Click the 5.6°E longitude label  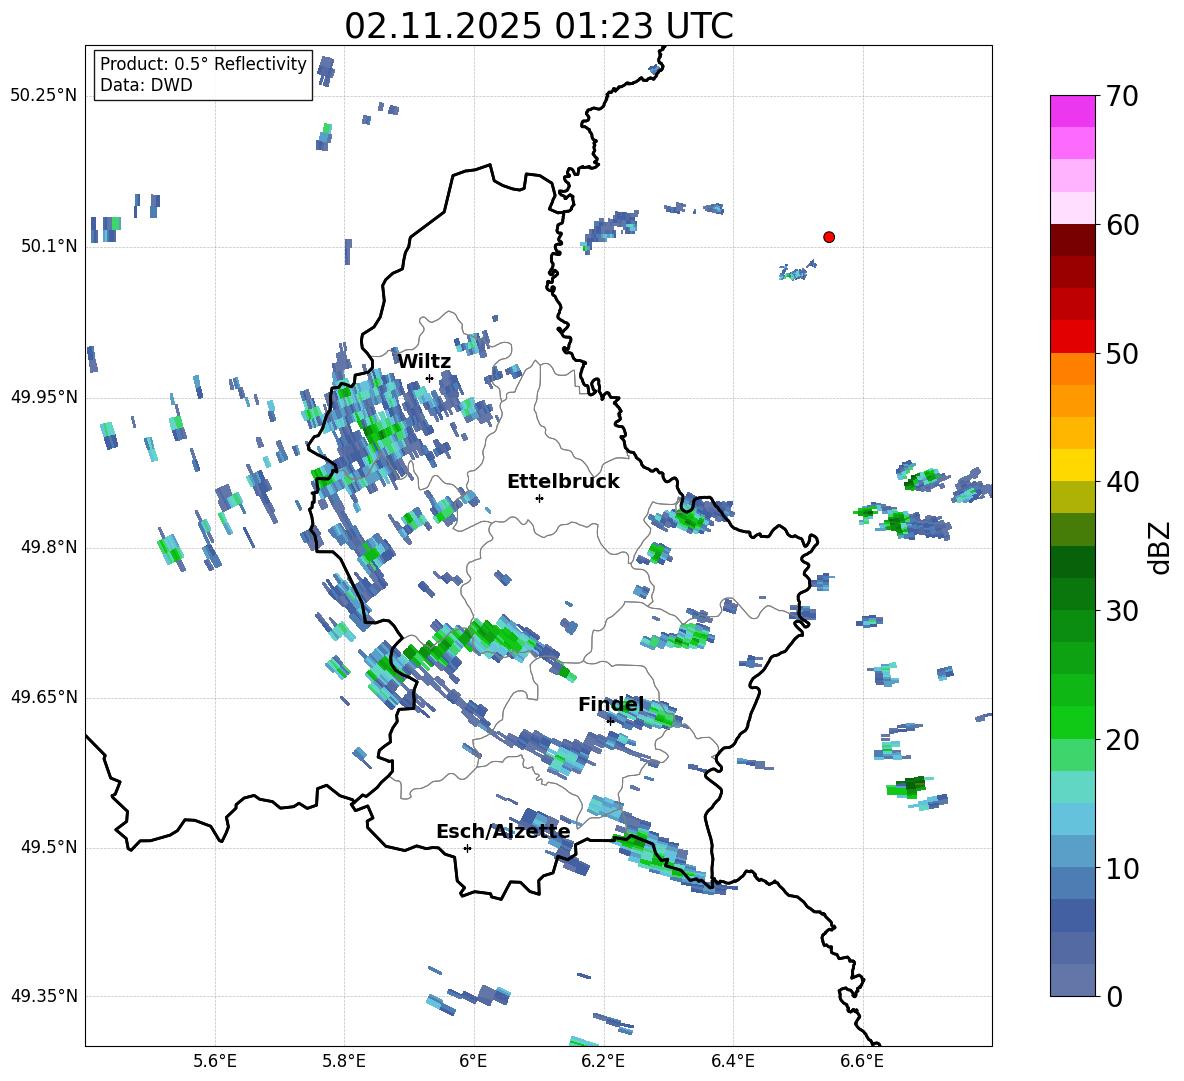215,1061
